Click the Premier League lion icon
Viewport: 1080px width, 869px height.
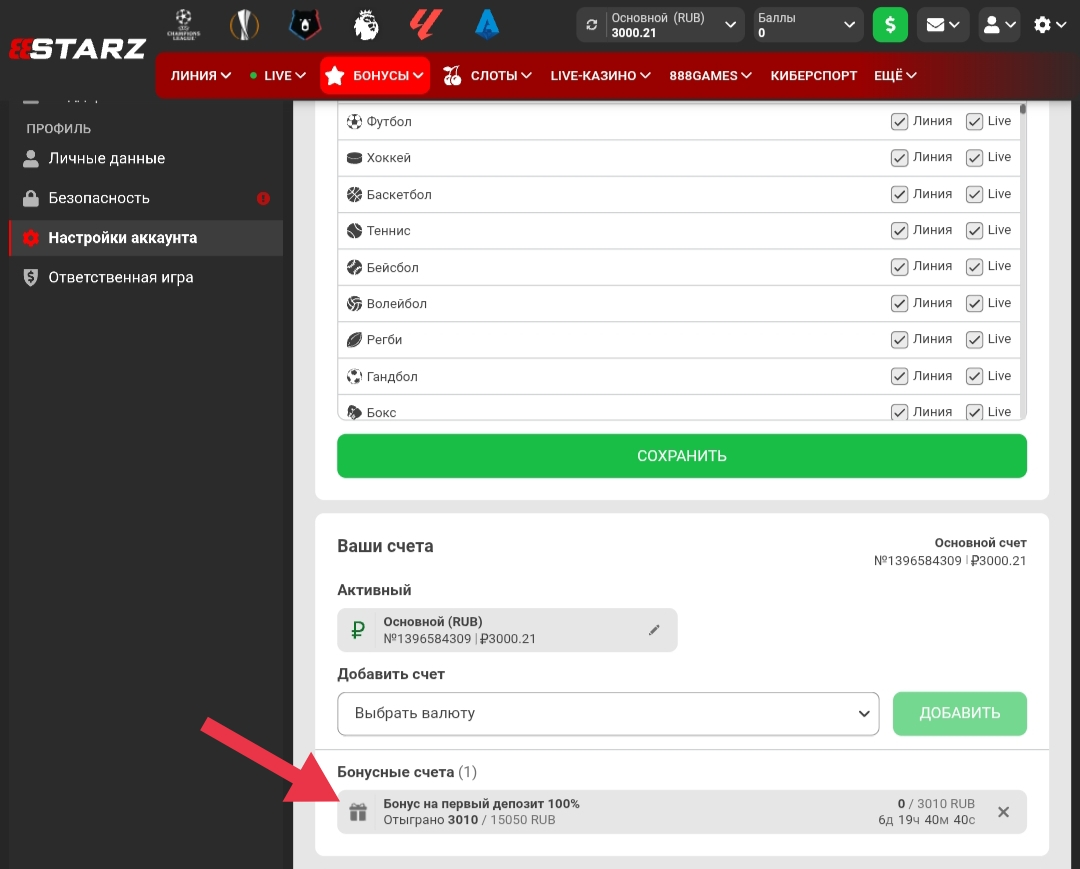point(367,24)
